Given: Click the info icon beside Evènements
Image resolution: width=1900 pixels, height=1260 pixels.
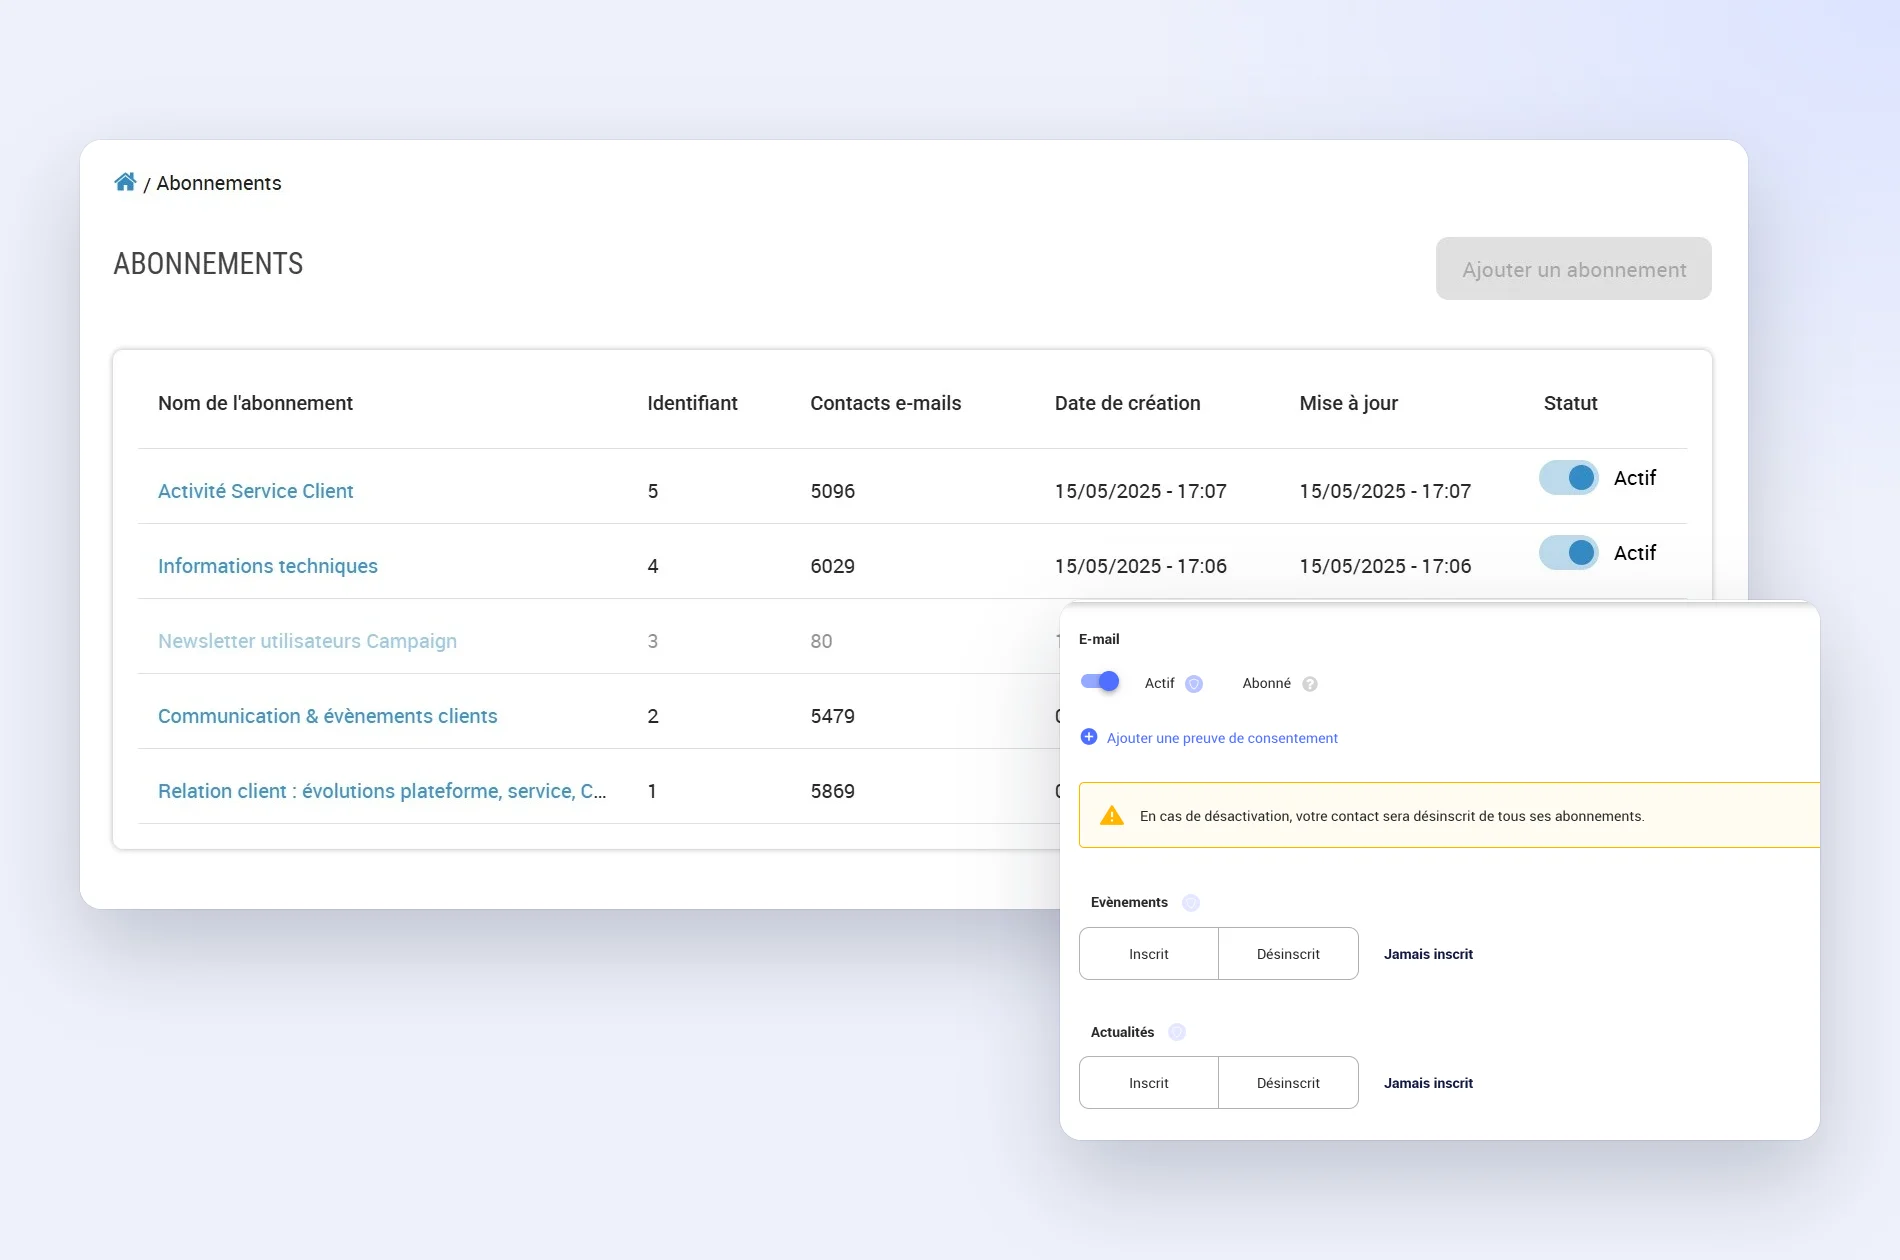Looking at the screenshot, I should [1191, 903].
